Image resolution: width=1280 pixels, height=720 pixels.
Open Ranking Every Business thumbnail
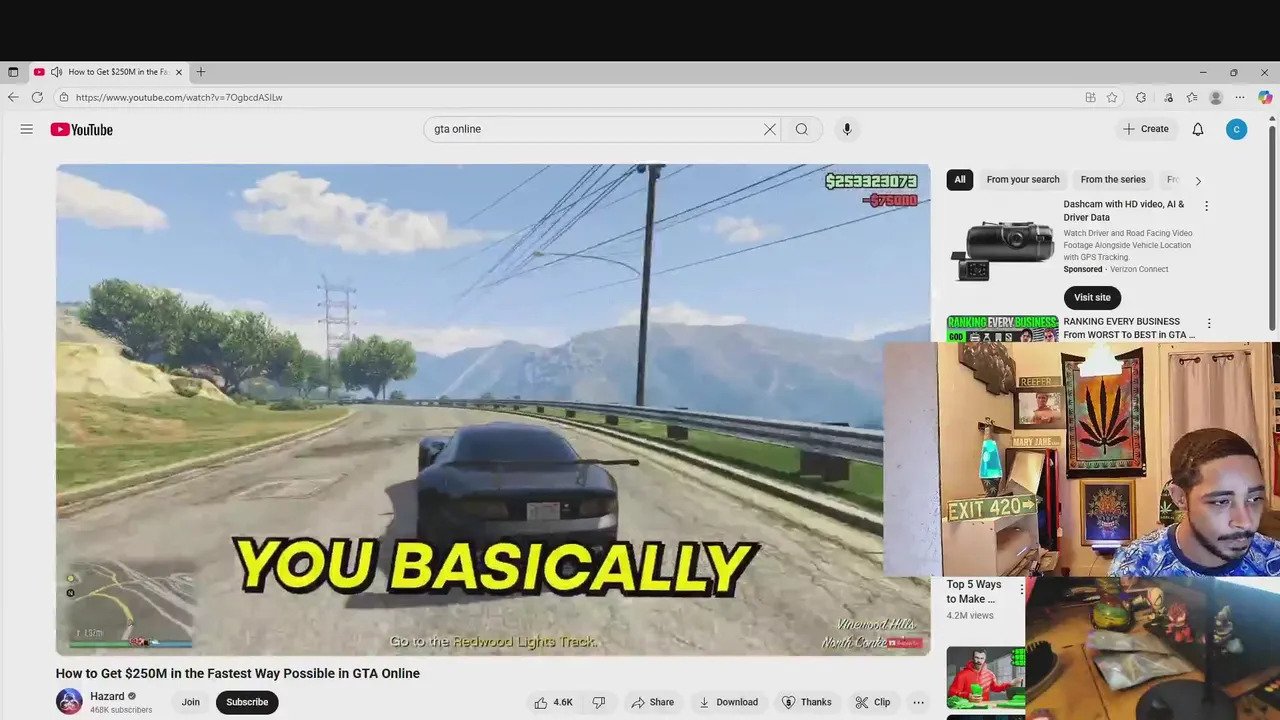[1002, 328]
